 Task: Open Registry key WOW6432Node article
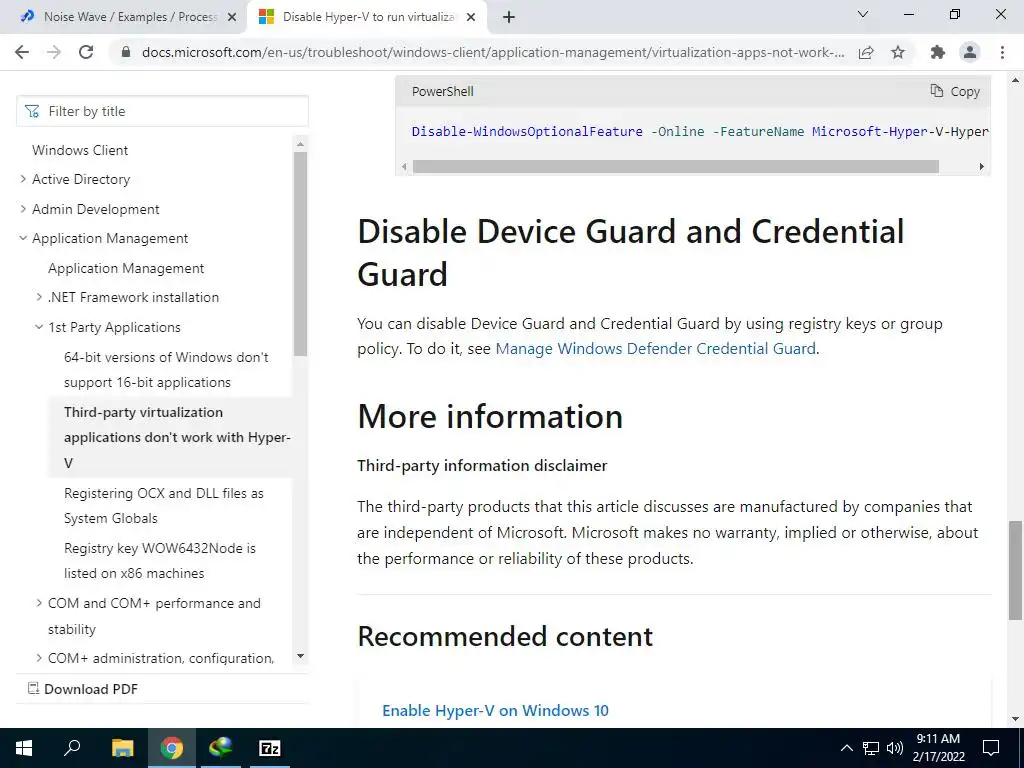(159, 560)
